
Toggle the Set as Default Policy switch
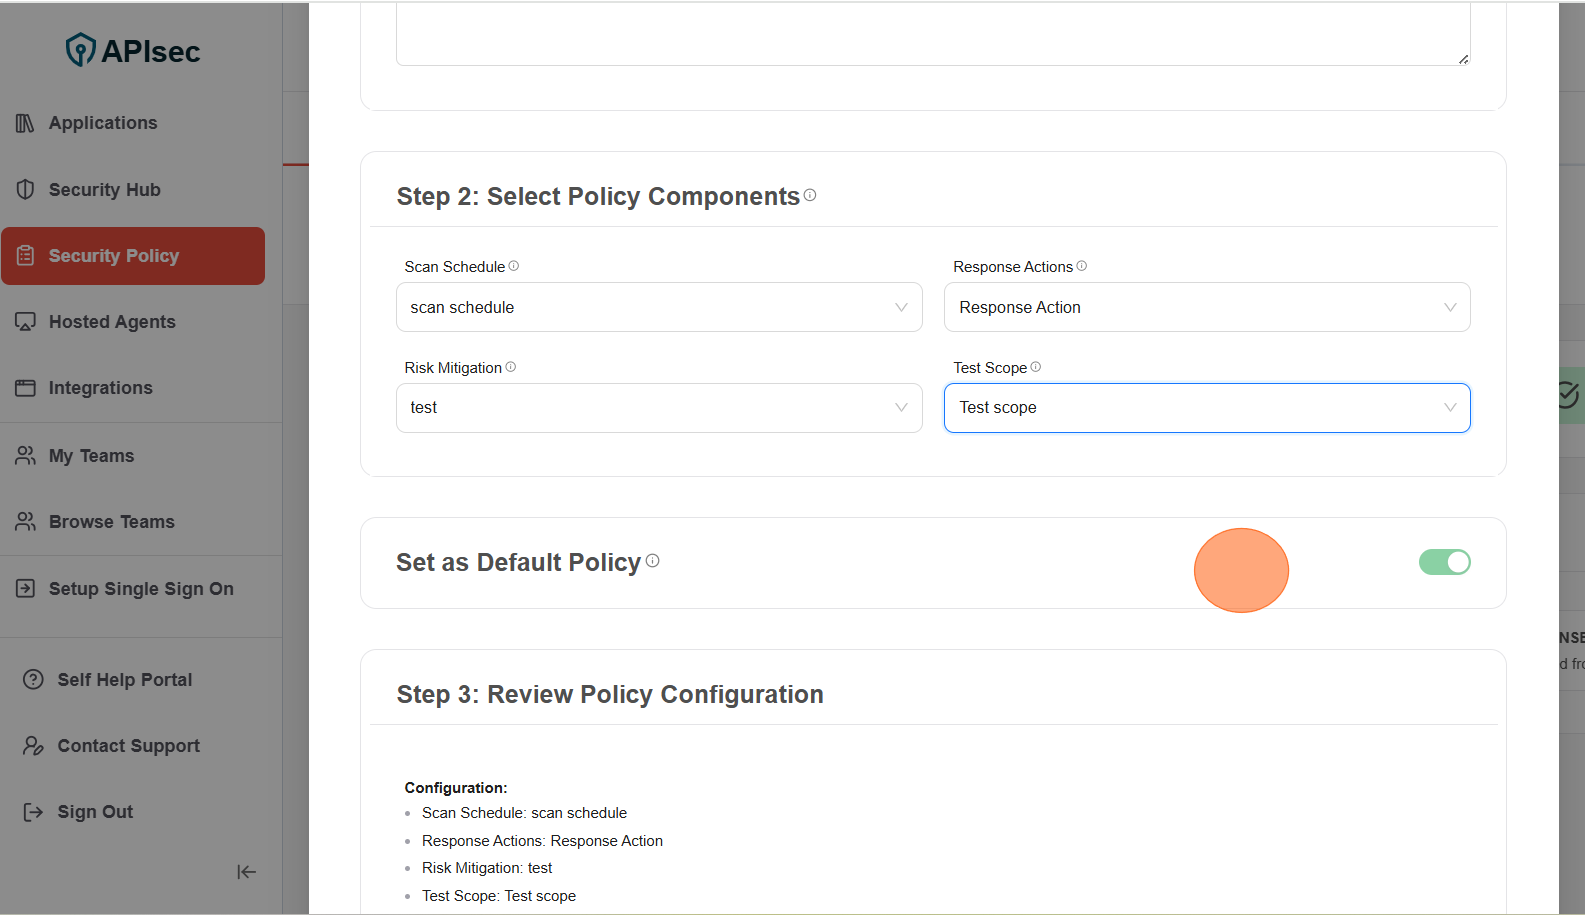(x=1444, y=562)
